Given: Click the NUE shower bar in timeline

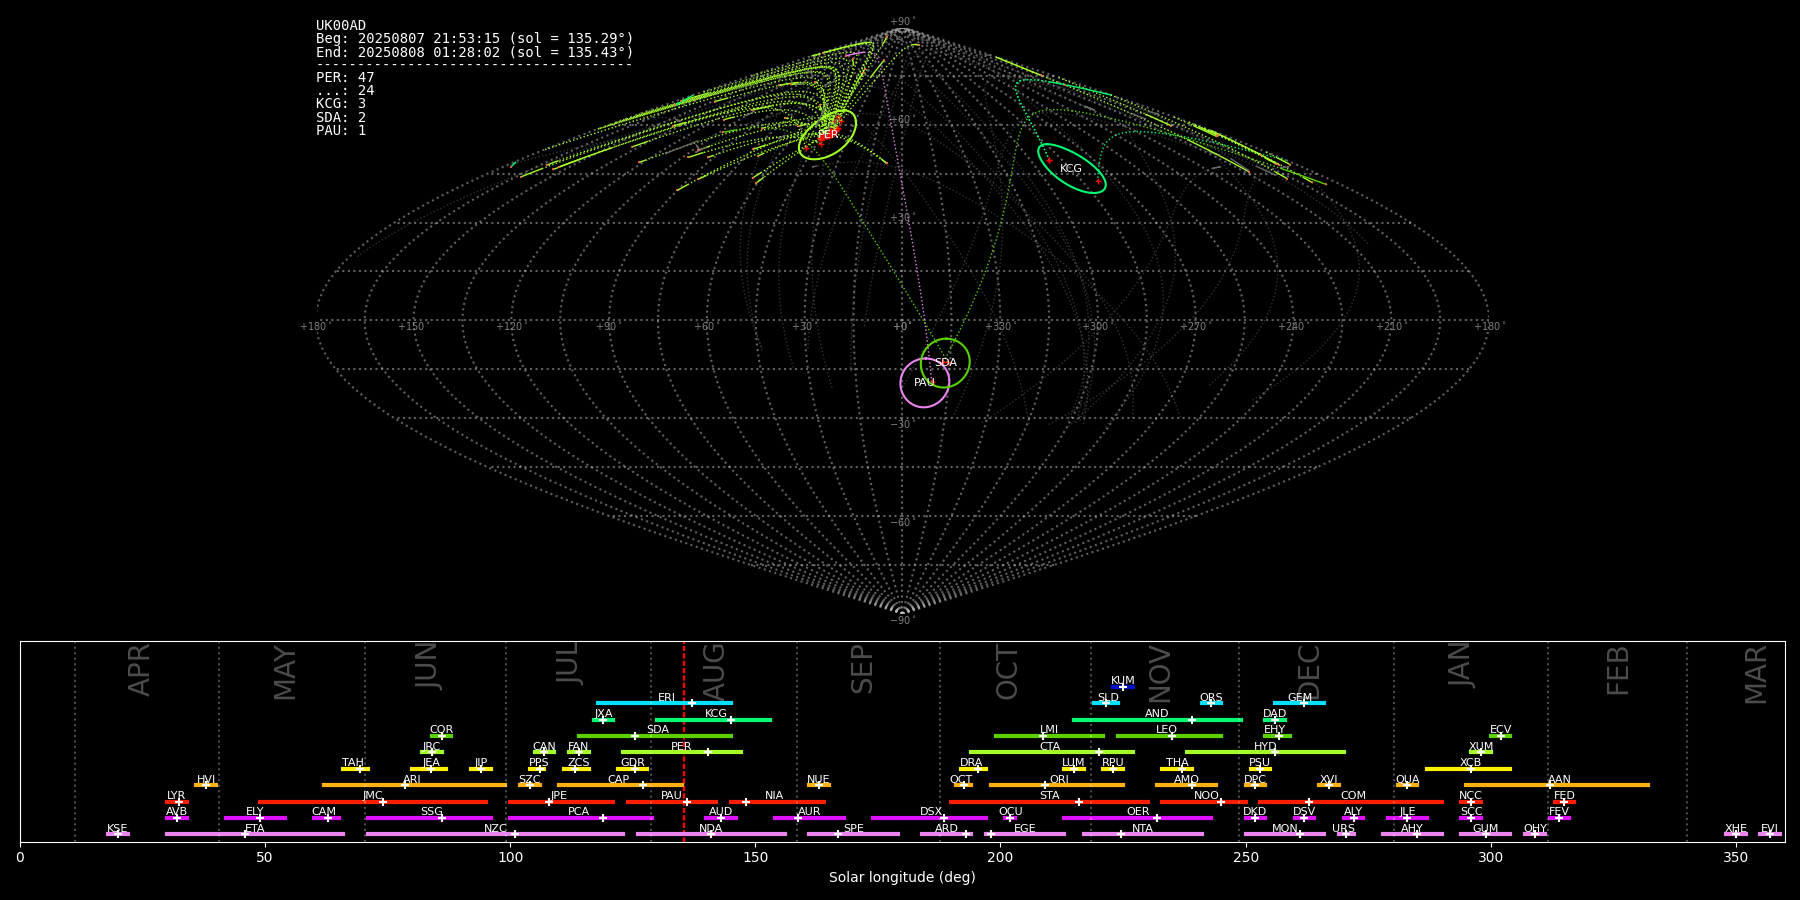Looking at the screenshot, I should [819, 785].
